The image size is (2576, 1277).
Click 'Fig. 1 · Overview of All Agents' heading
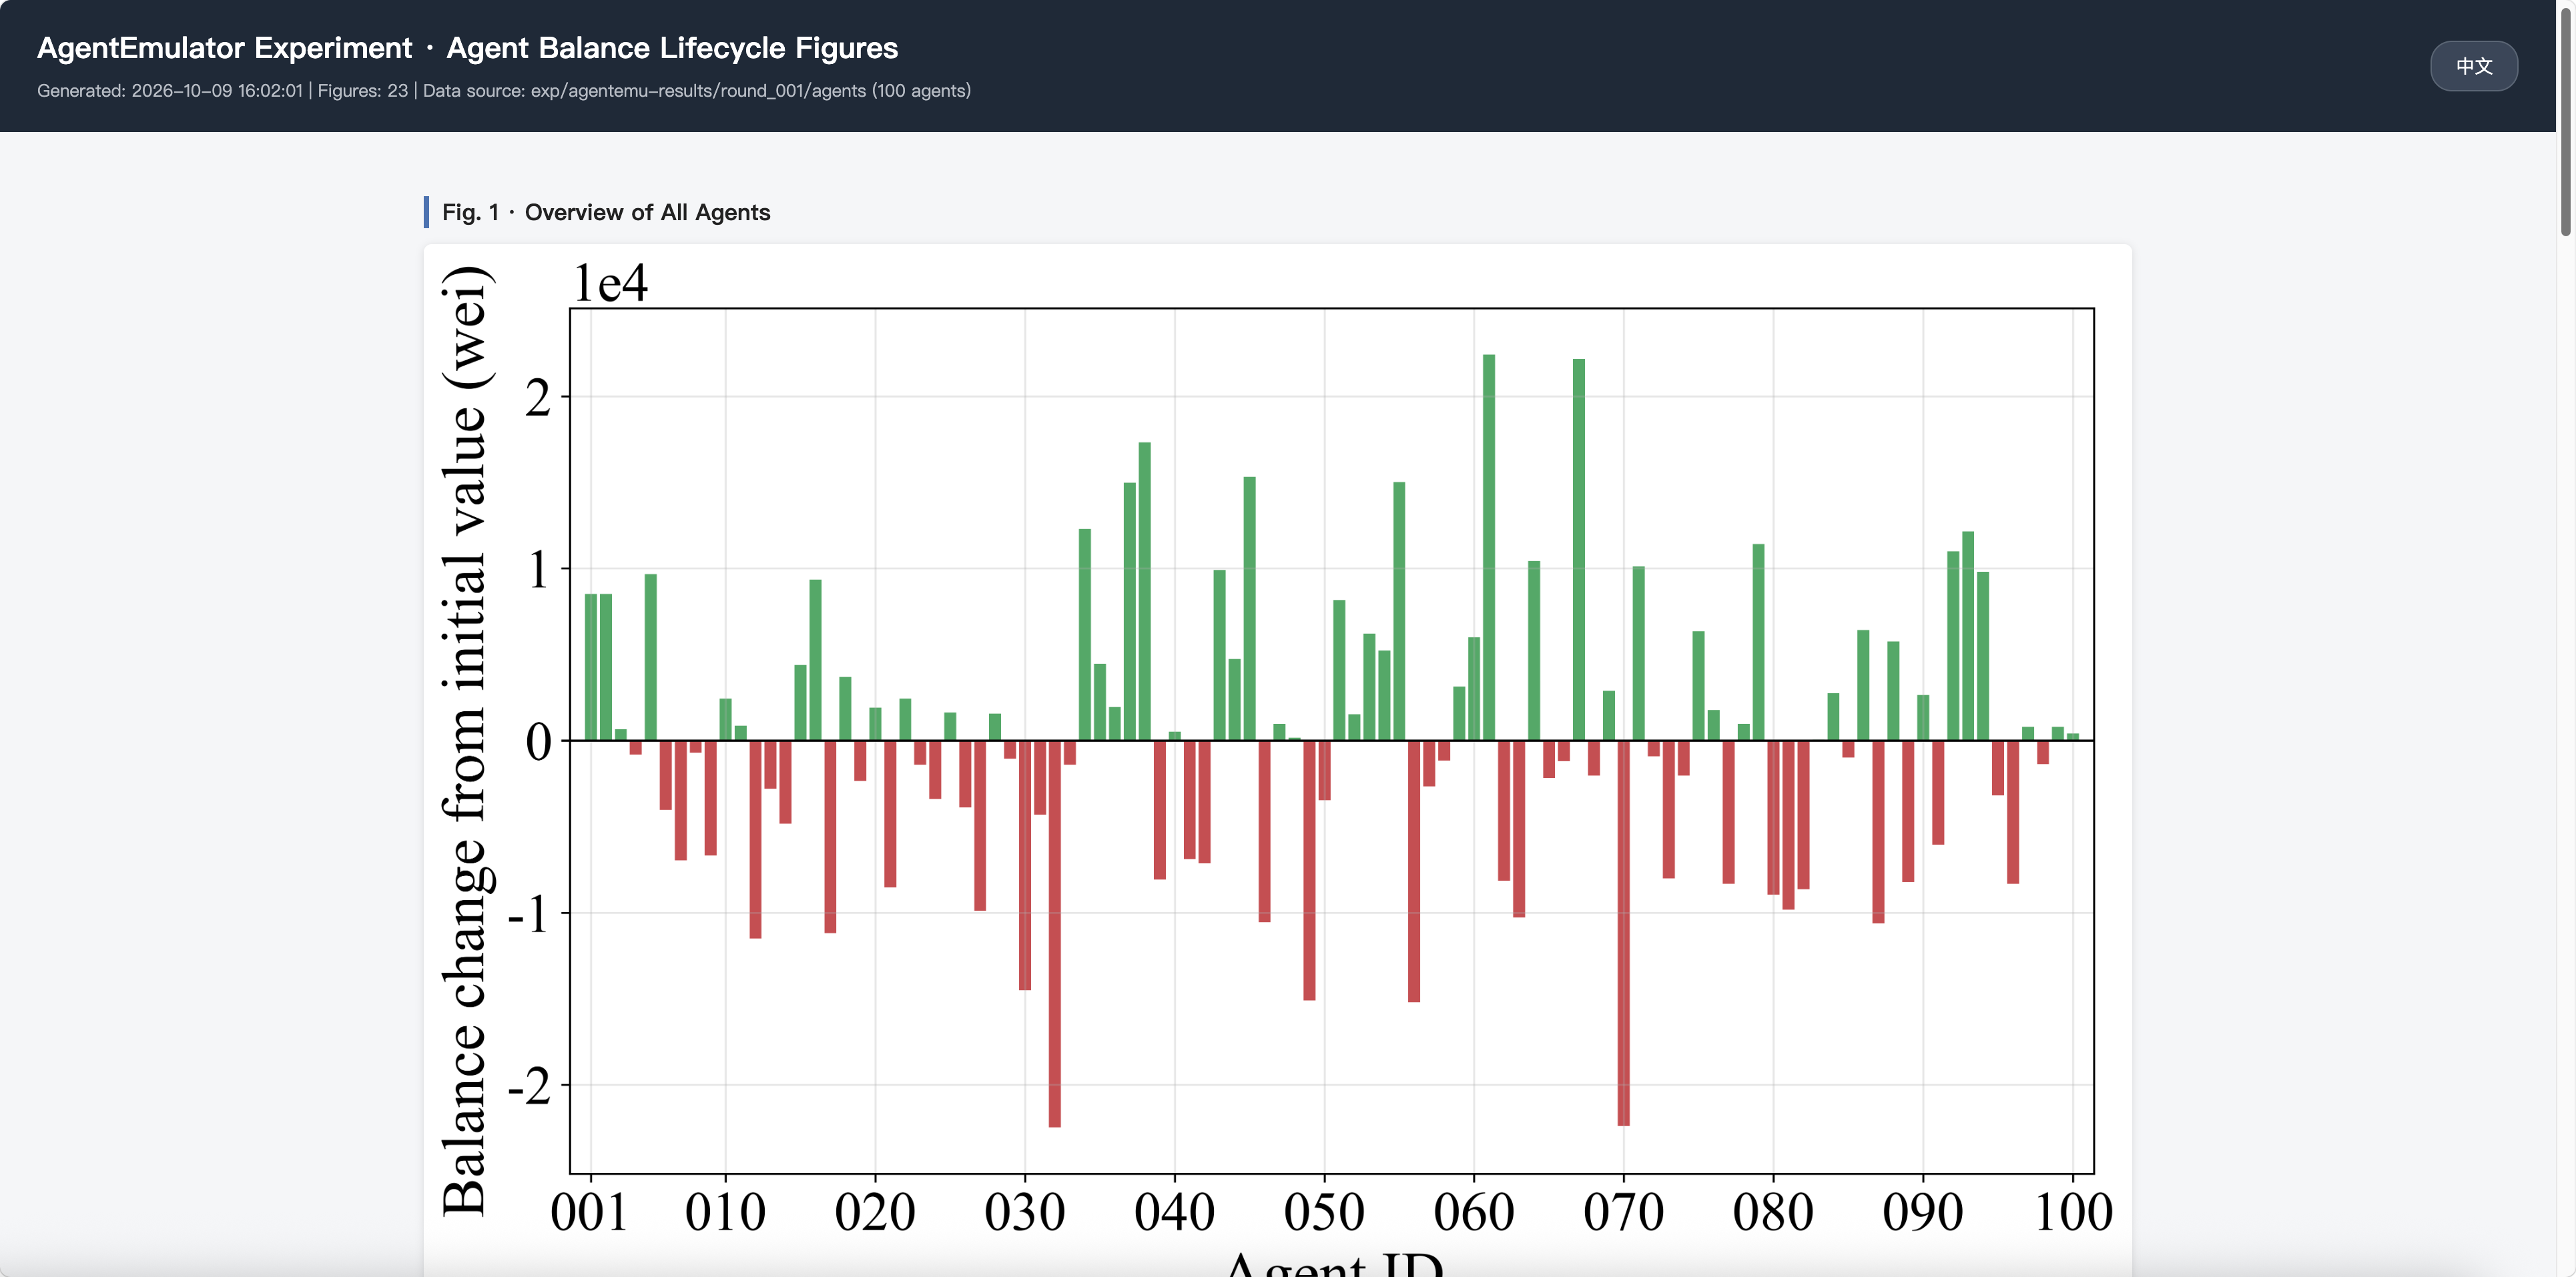click(x=606, y=212)
